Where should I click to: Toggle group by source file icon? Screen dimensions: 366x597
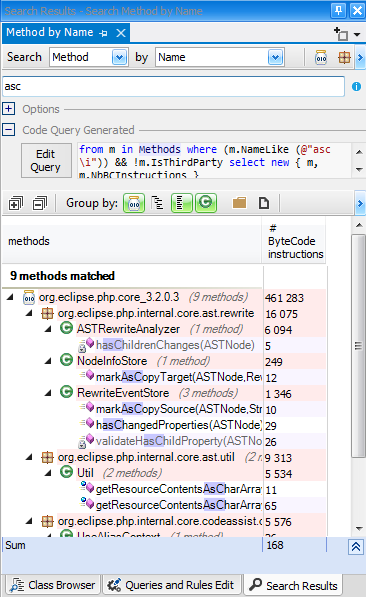(x=264, y=203)
